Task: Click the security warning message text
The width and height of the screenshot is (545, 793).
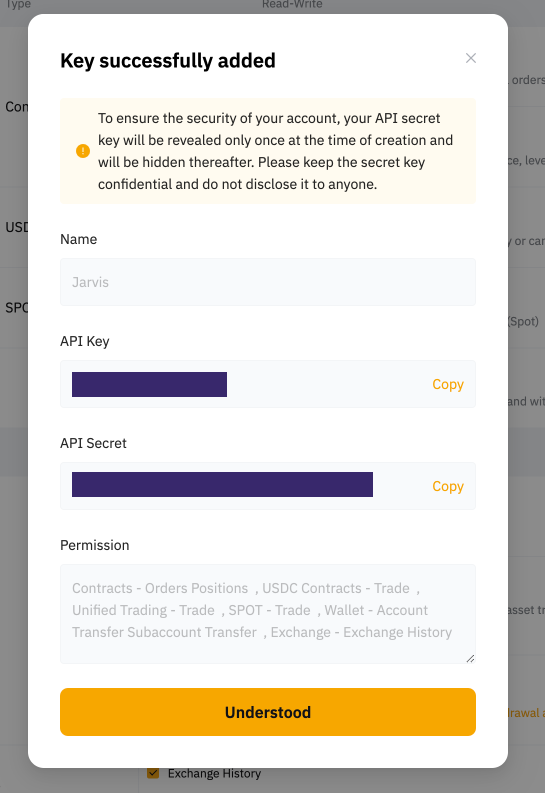Action: coord(276,151)
